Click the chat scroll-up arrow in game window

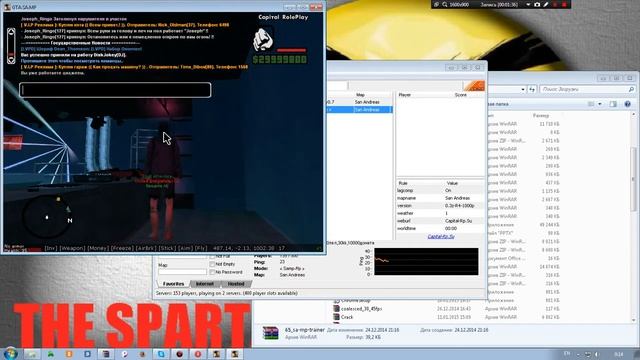[11, 32]
